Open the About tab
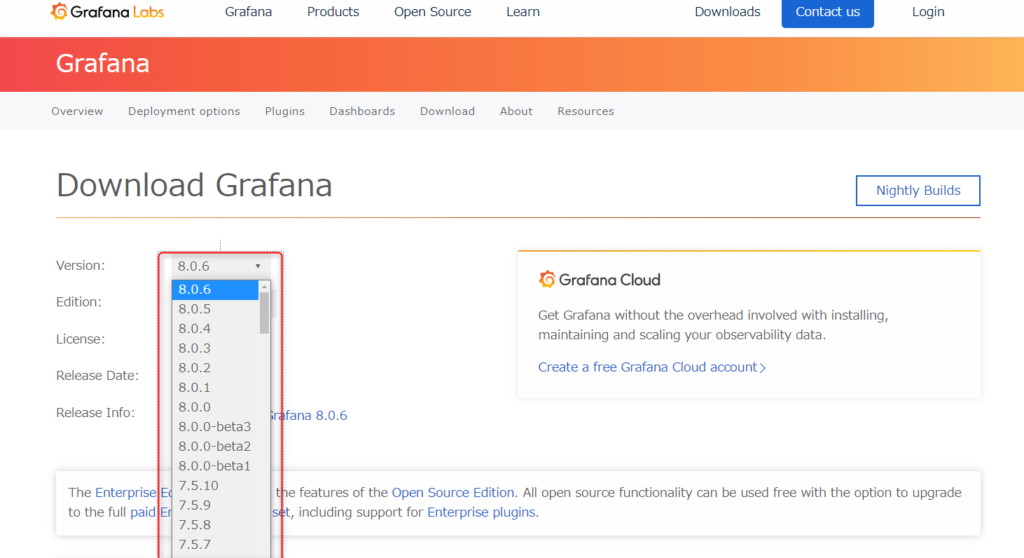This screenshot has height=558, width=1024. [x=516, y=111]
